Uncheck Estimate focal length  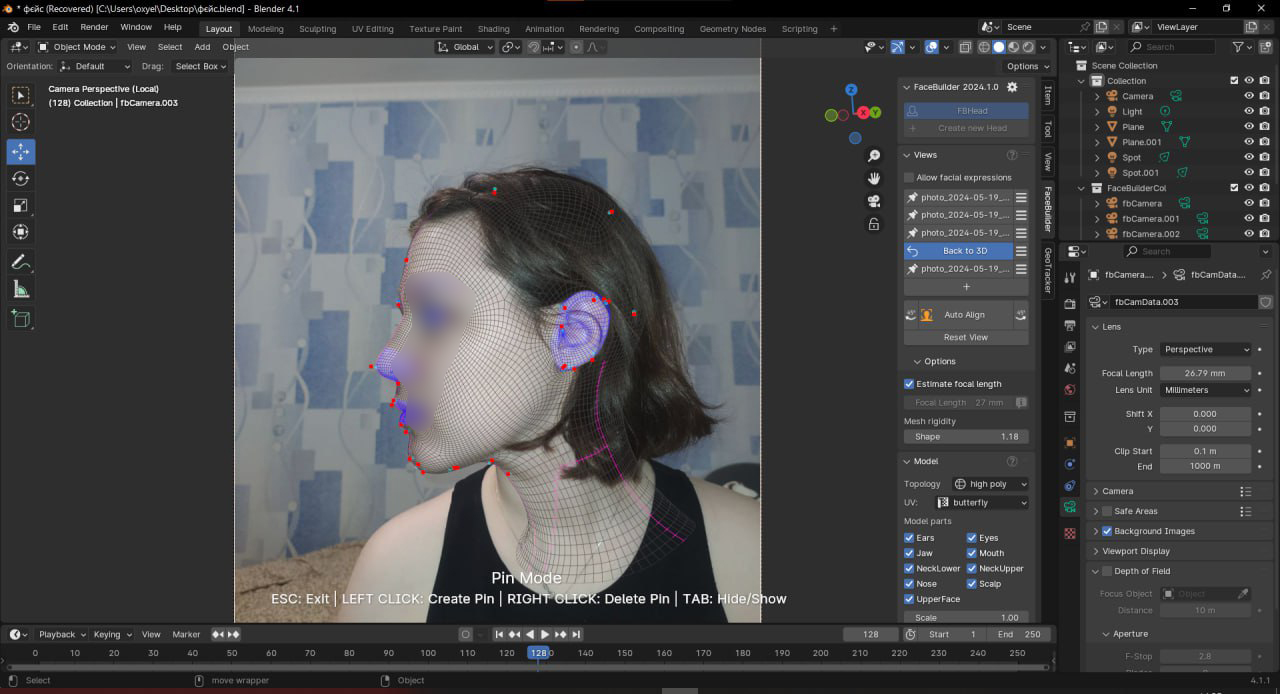pos(909,384)
